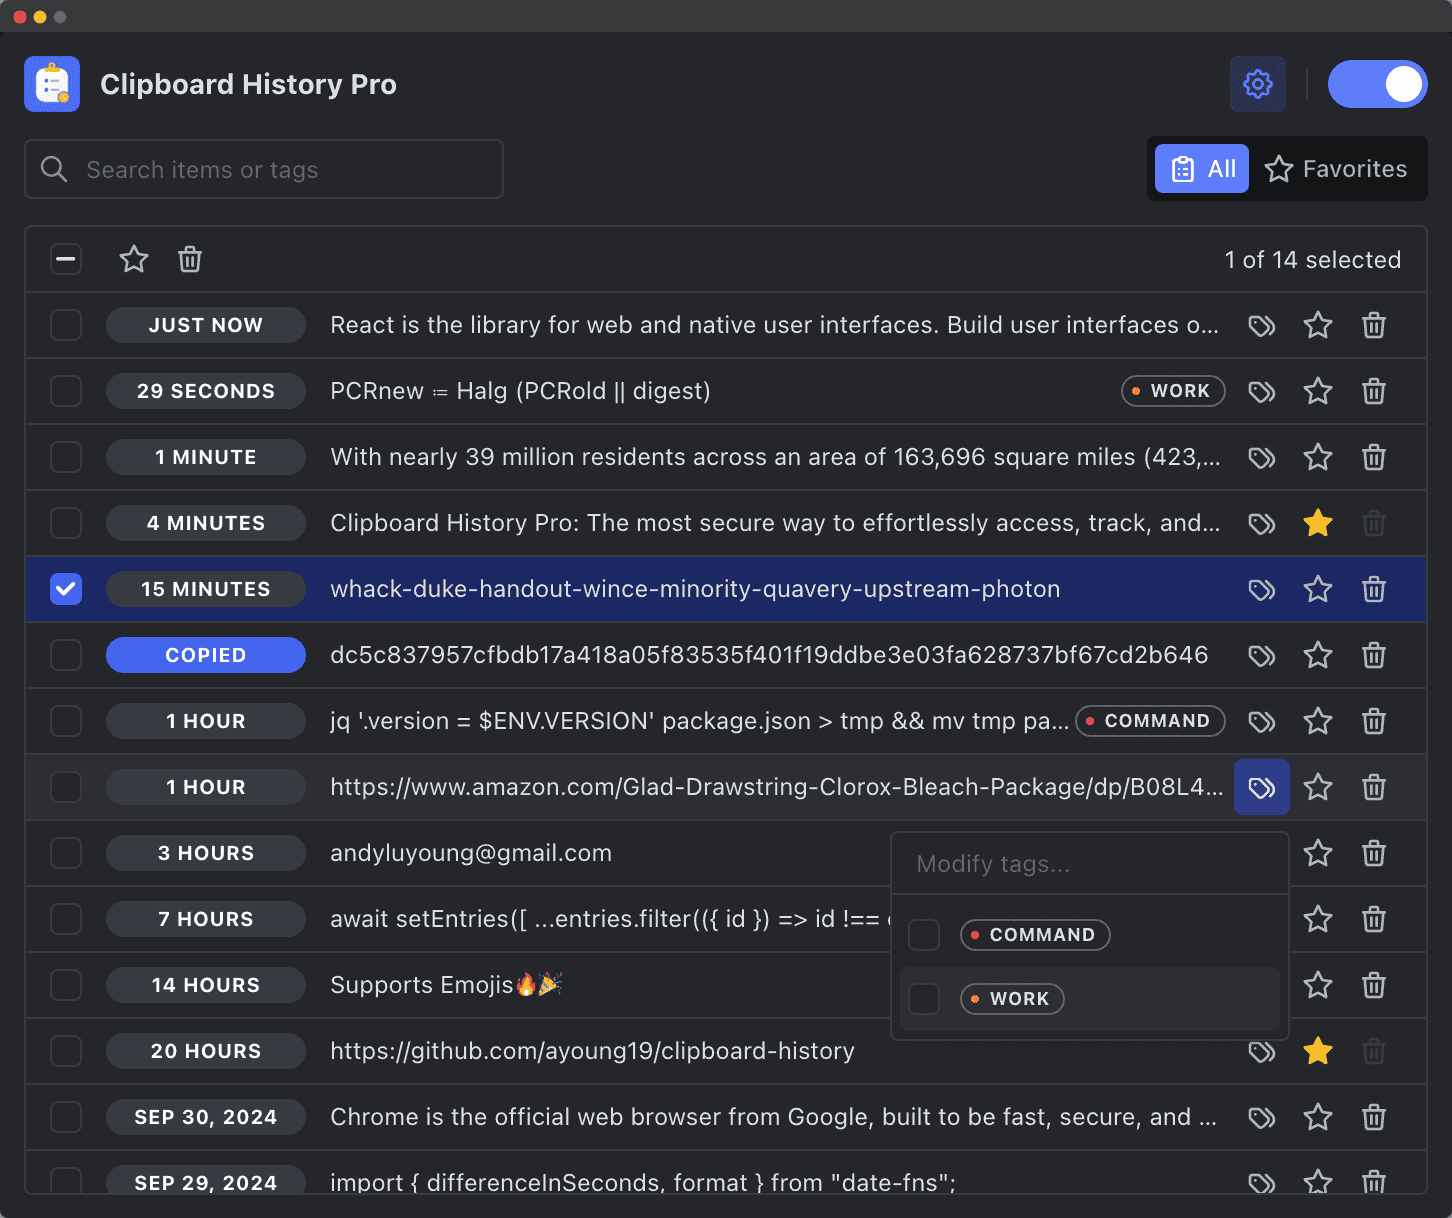Screen dimensions: 1452x1218
Task: Open tags for Clipboard History Pro description entry
Action: [1262, 523]
